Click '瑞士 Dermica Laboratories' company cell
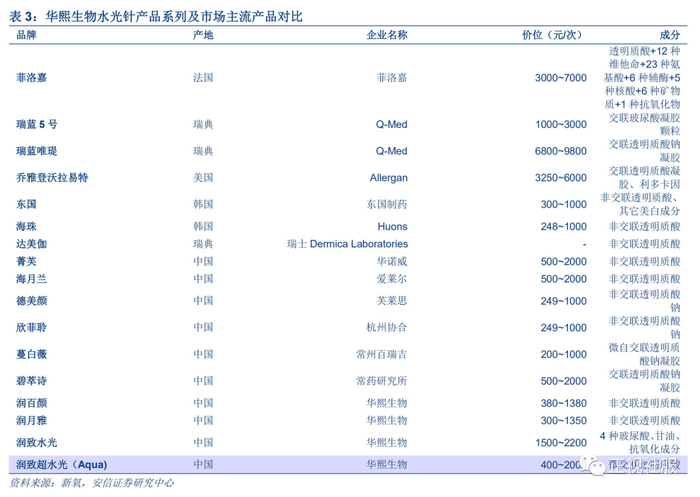The width and height of the screenshot is (700, 497). click(347, 244)
